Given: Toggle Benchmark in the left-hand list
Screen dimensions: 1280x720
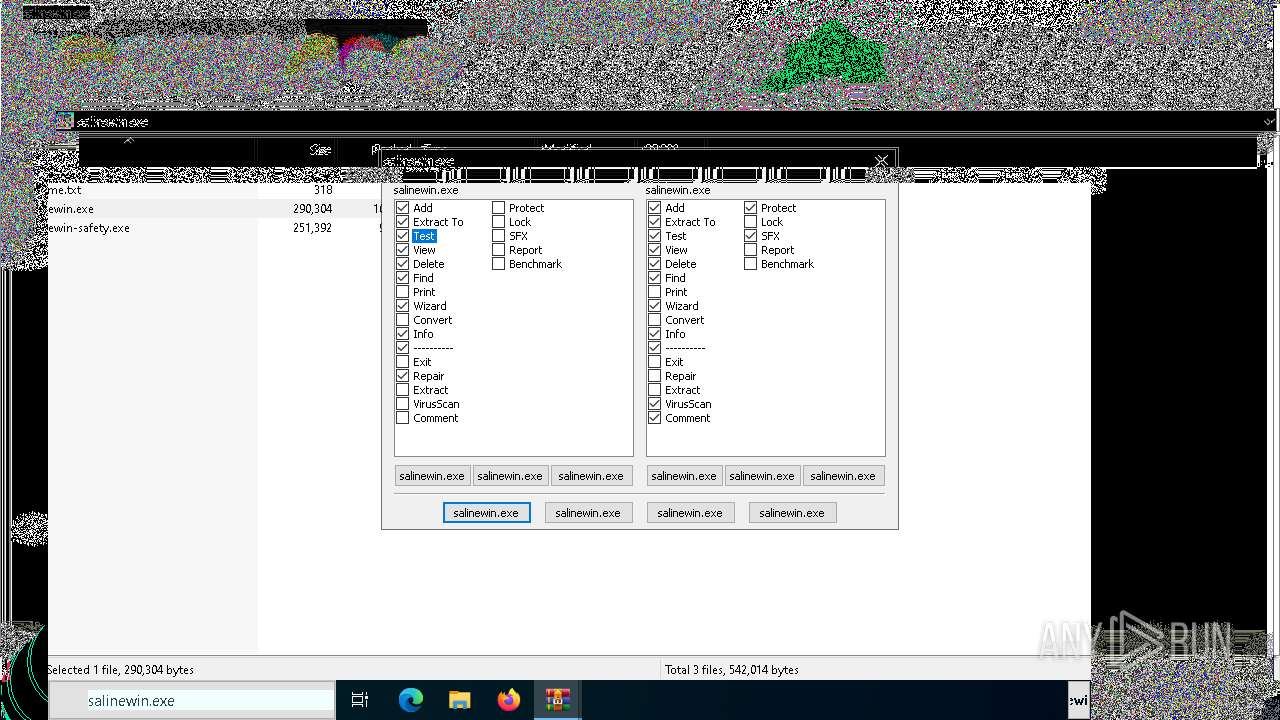Looking at the screenshot, I should coord(499,264).
